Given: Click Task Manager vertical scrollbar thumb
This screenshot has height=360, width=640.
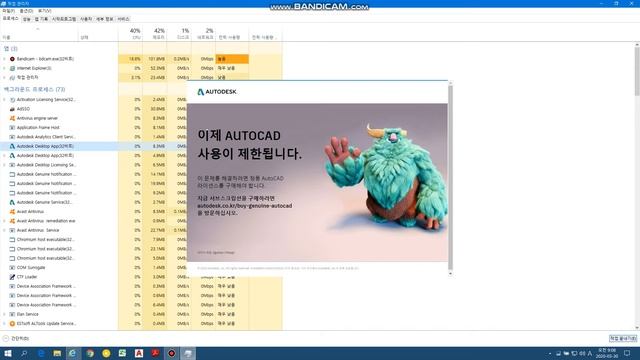Looking at the screenshot, I should pos(637,71).
